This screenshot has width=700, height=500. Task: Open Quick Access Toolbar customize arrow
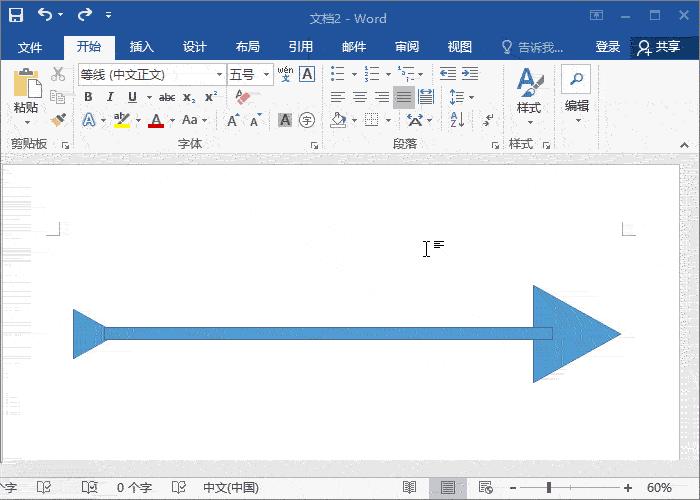pos(108,15)
